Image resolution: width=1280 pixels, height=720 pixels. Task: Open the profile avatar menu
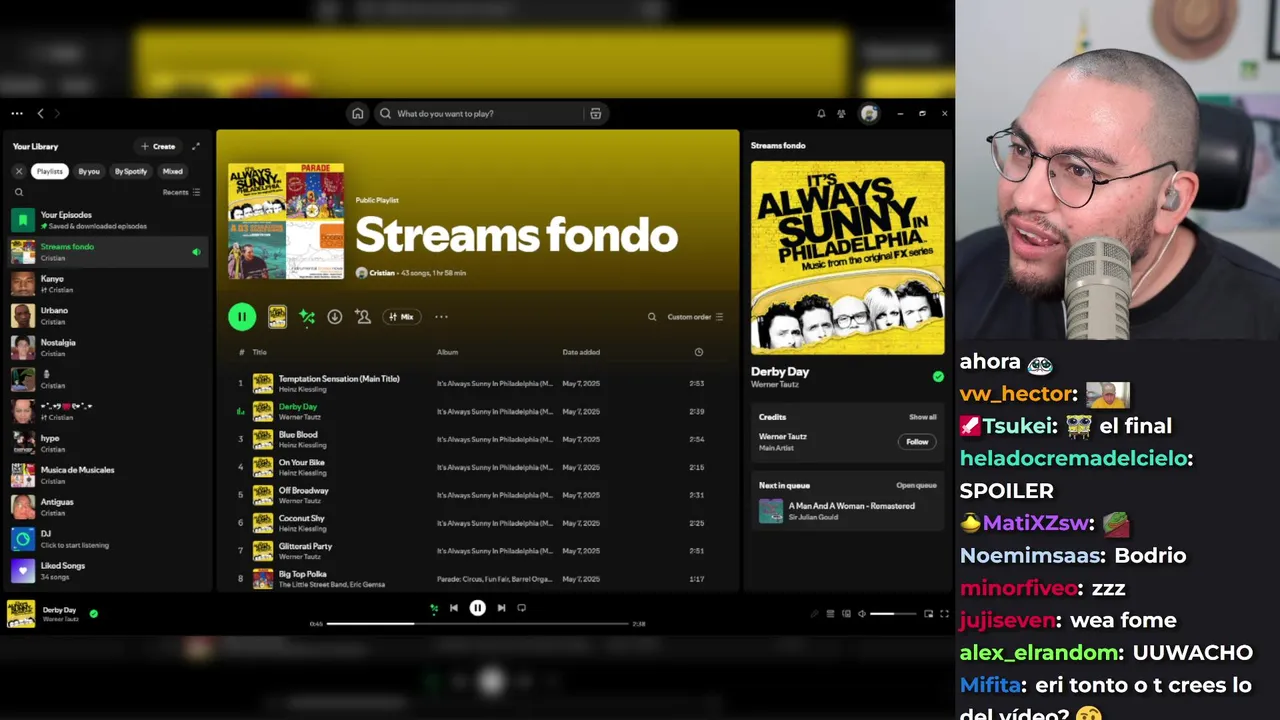tap(869, 114)
